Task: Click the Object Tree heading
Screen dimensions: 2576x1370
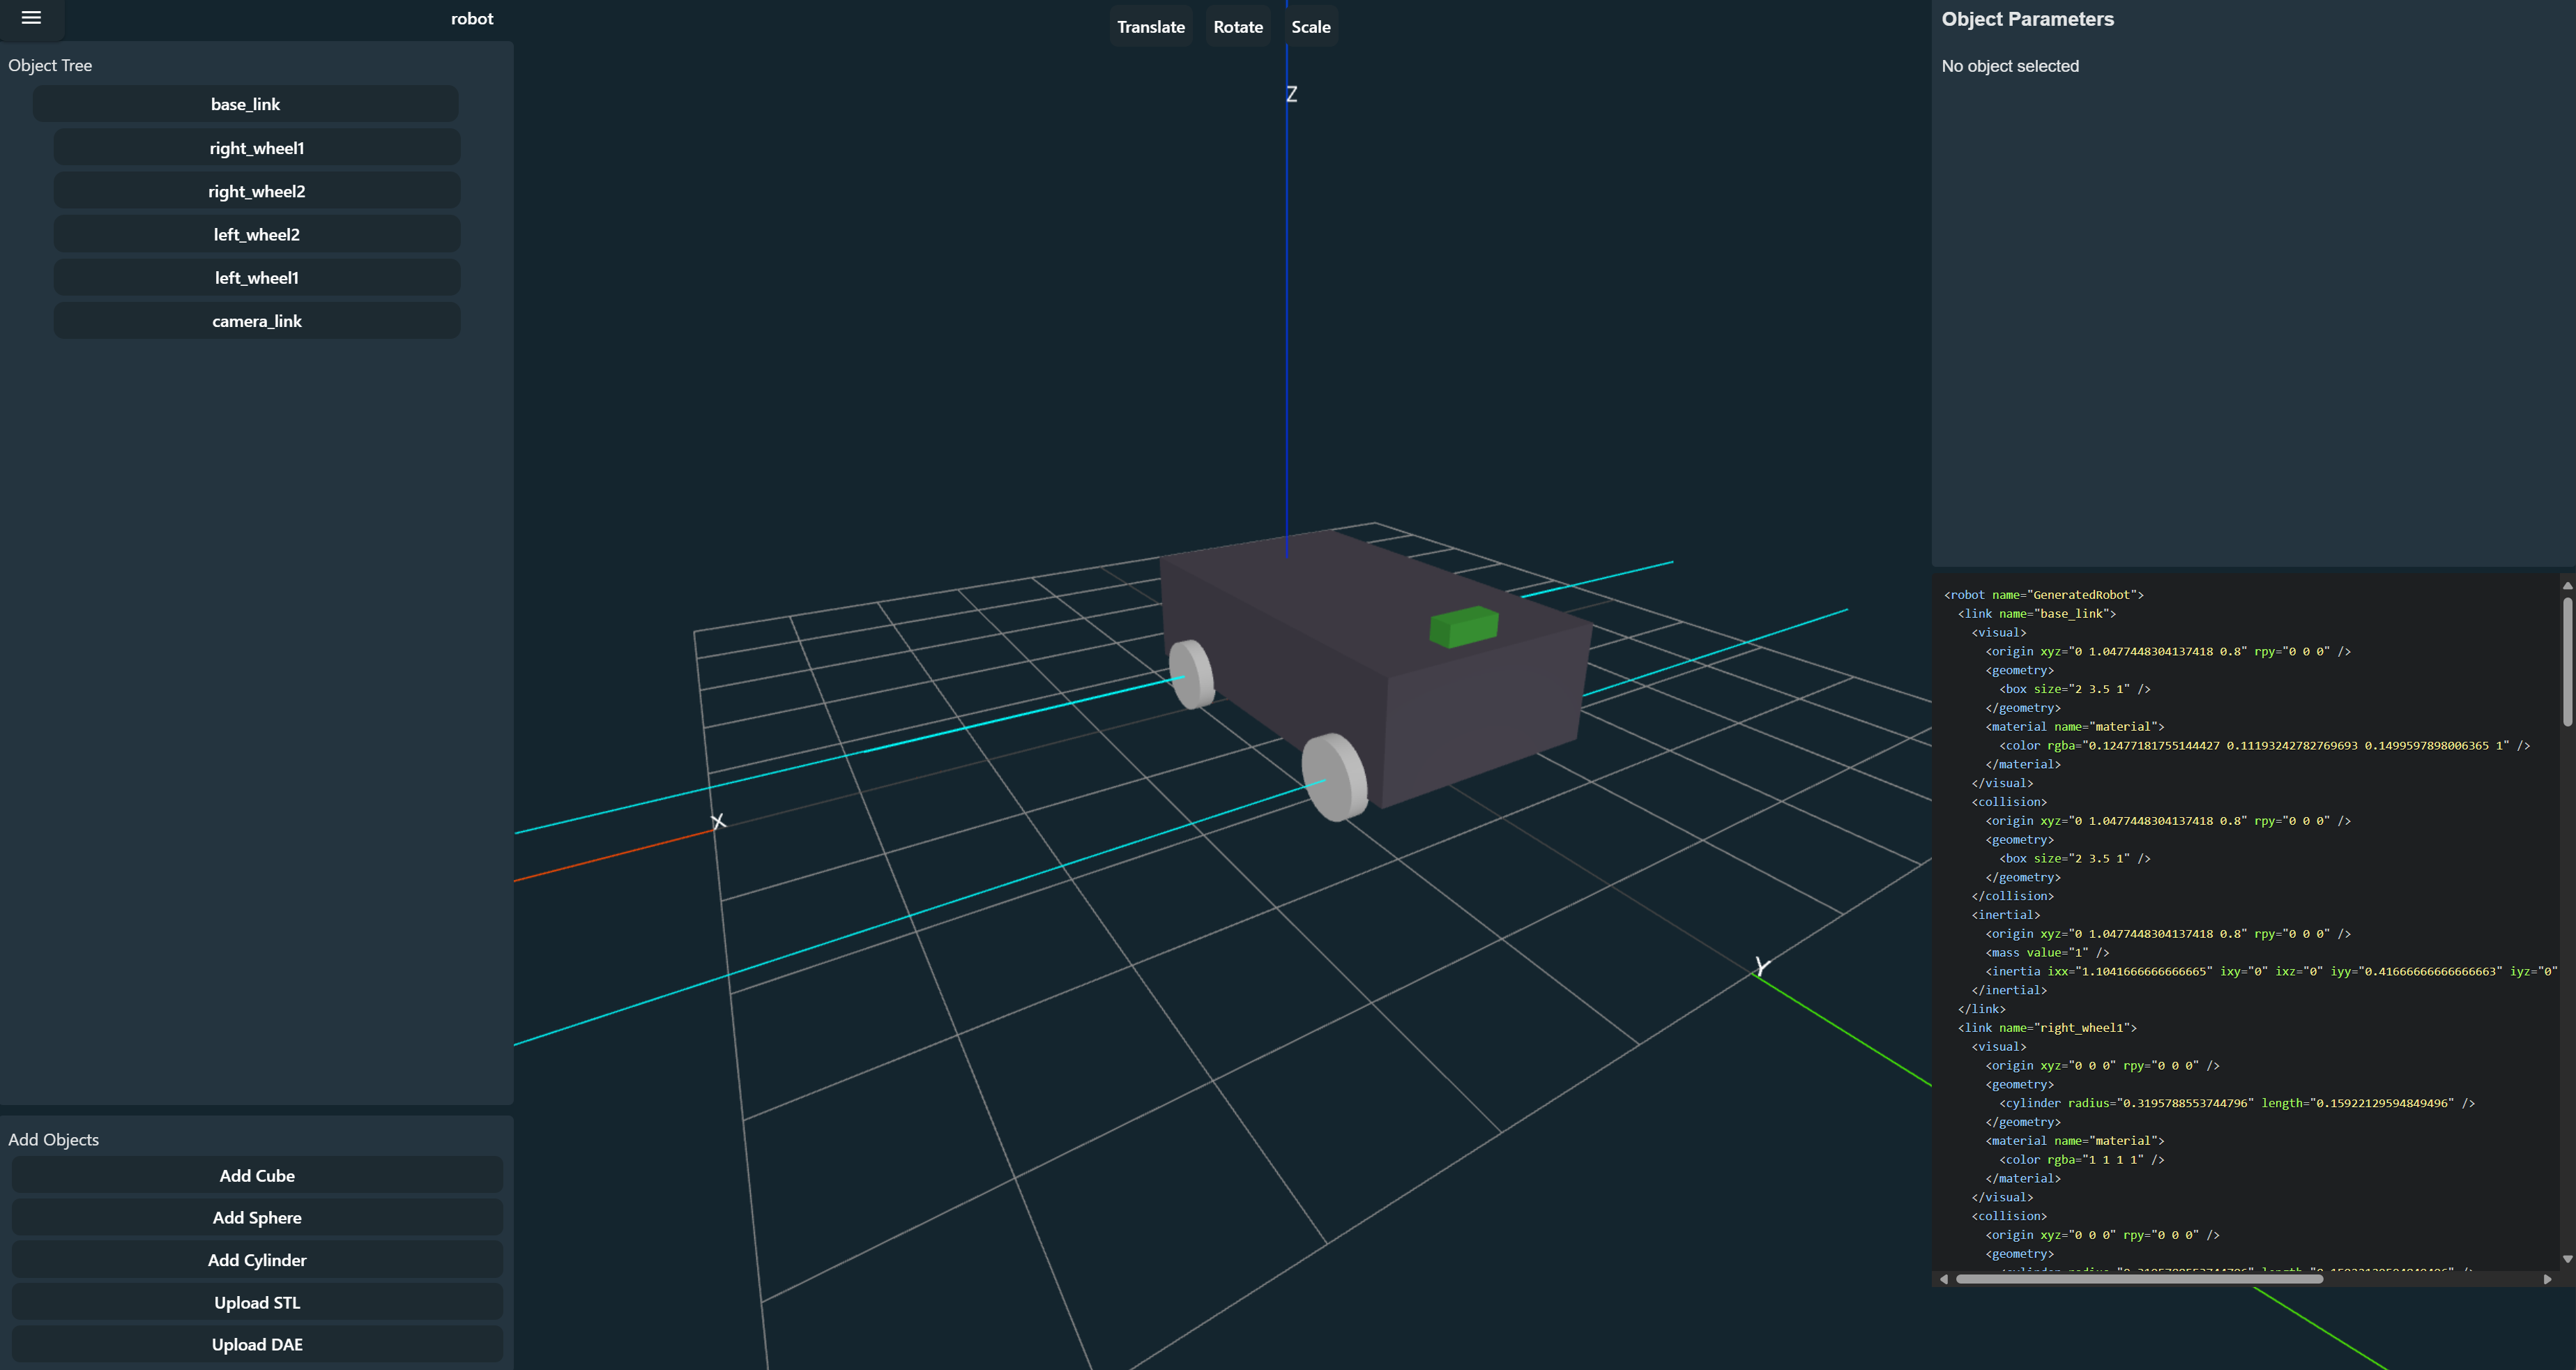Action: point(50,65)
